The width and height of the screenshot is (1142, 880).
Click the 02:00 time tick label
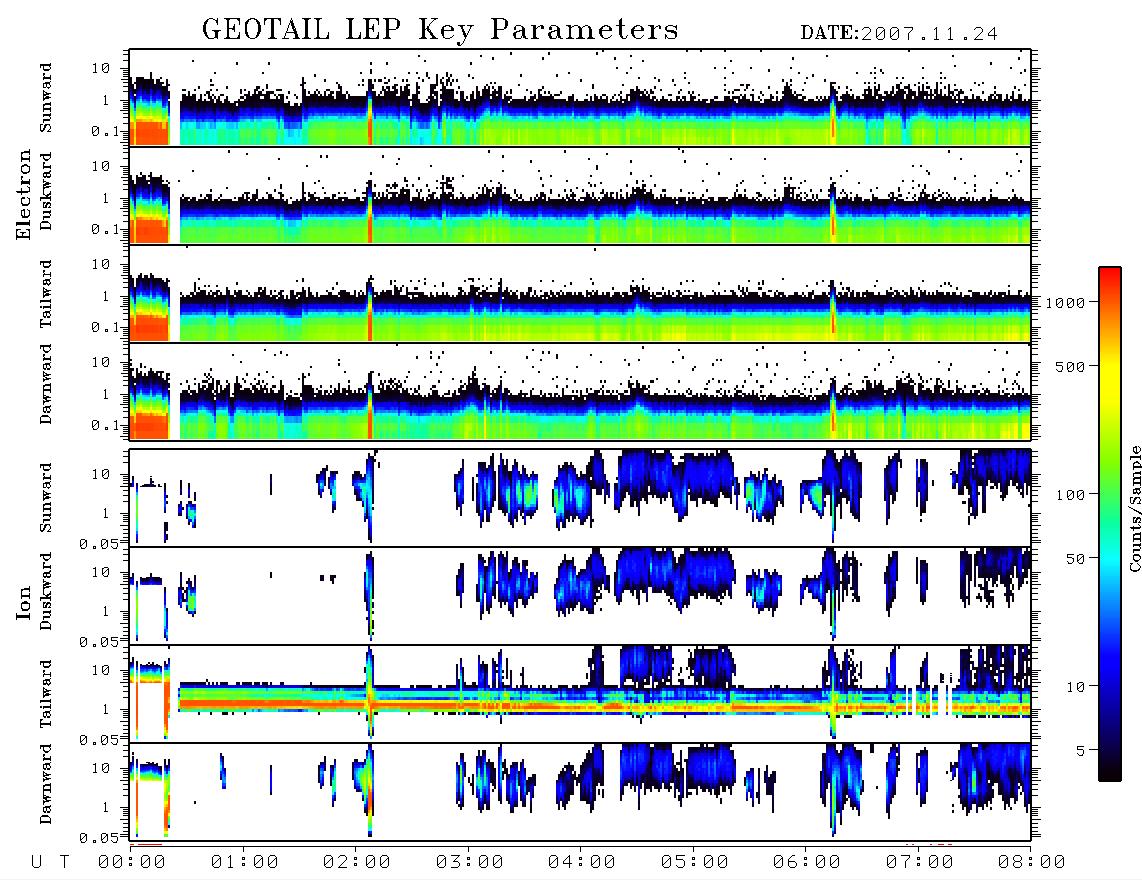click(357, 863)
